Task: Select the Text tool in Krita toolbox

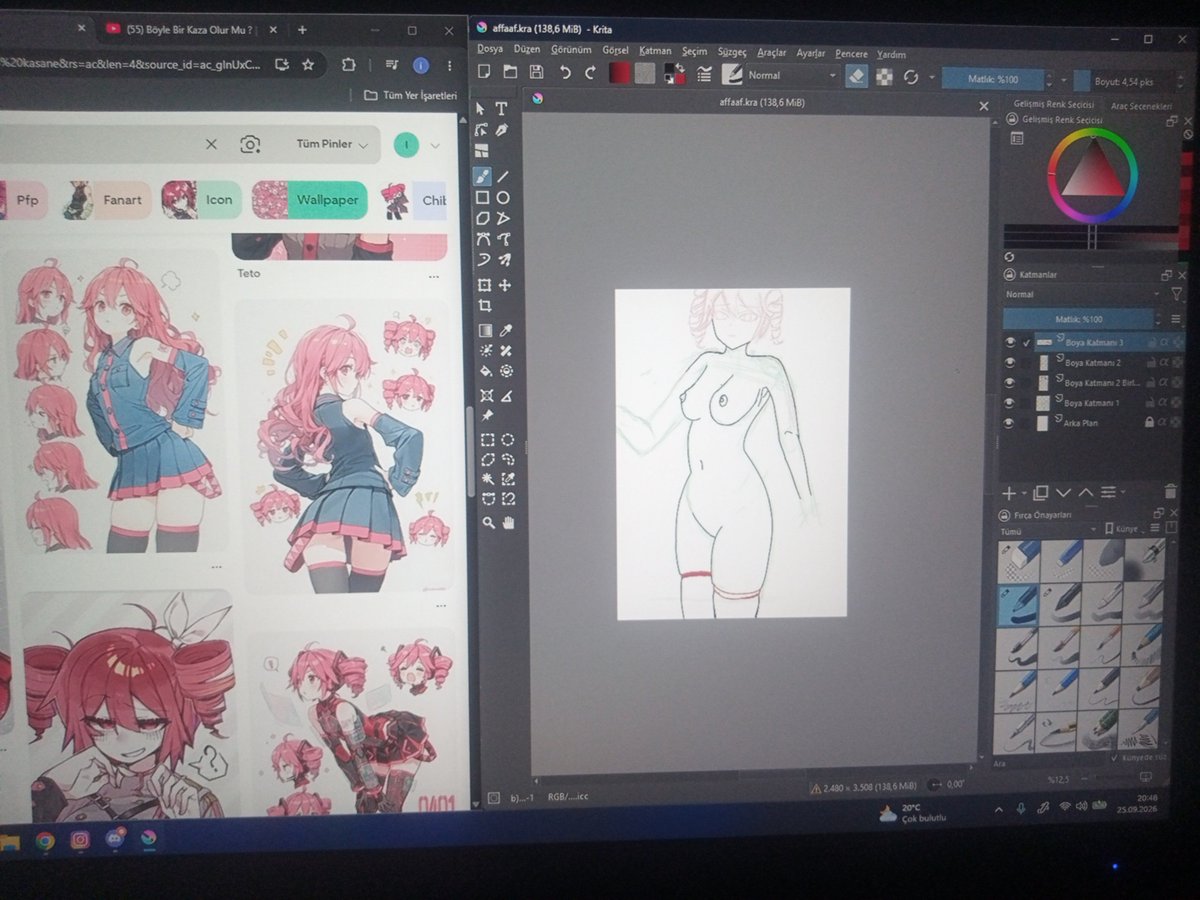Action: [502, 108]
